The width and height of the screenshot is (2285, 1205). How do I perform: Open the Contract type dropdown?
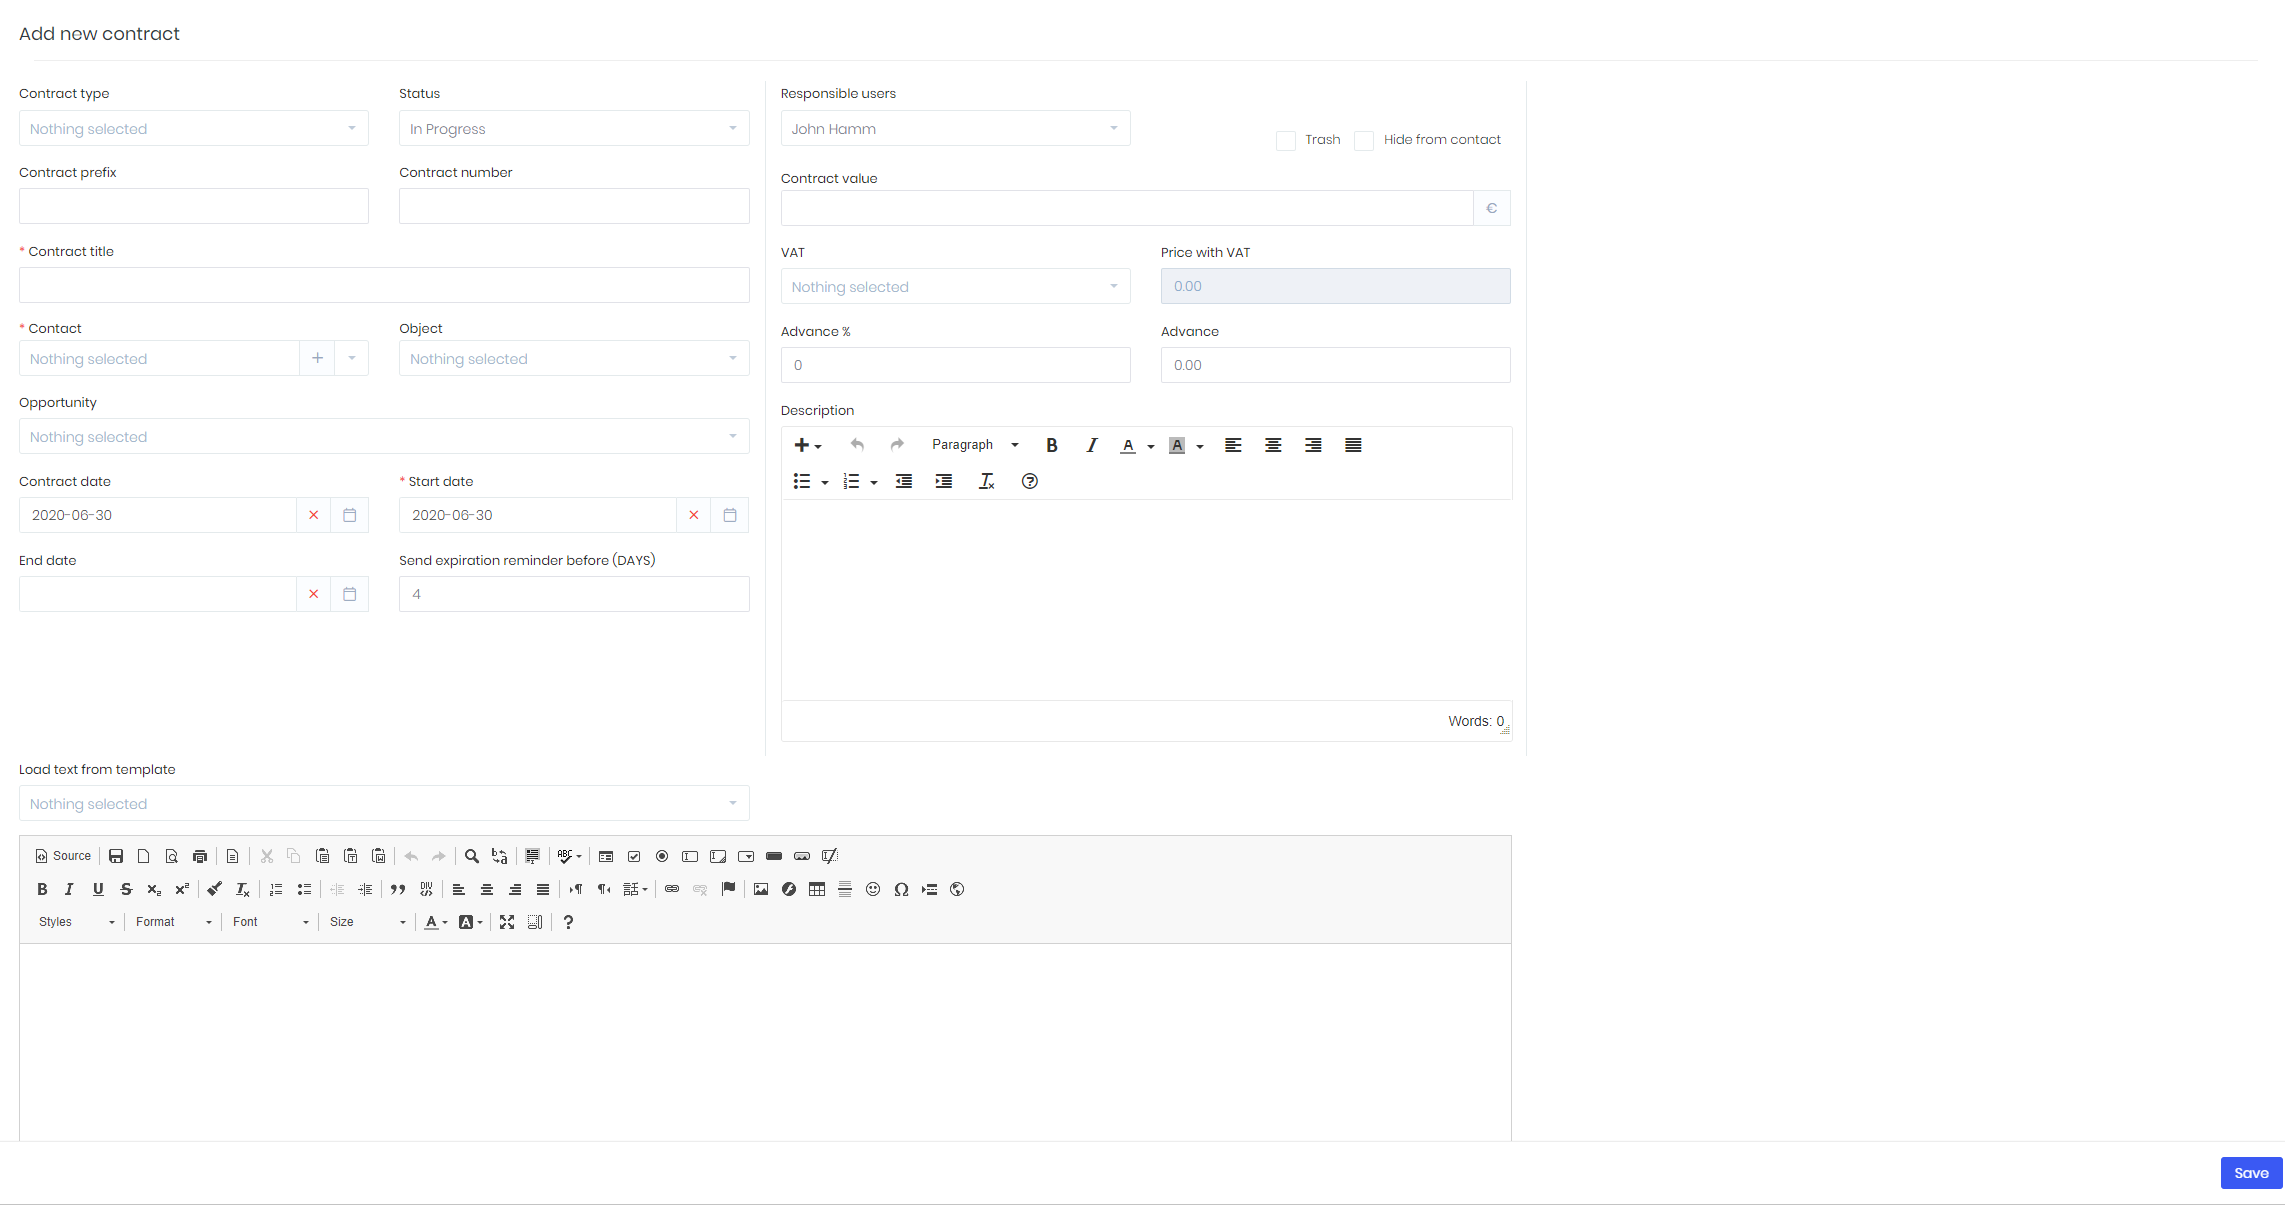194,128
